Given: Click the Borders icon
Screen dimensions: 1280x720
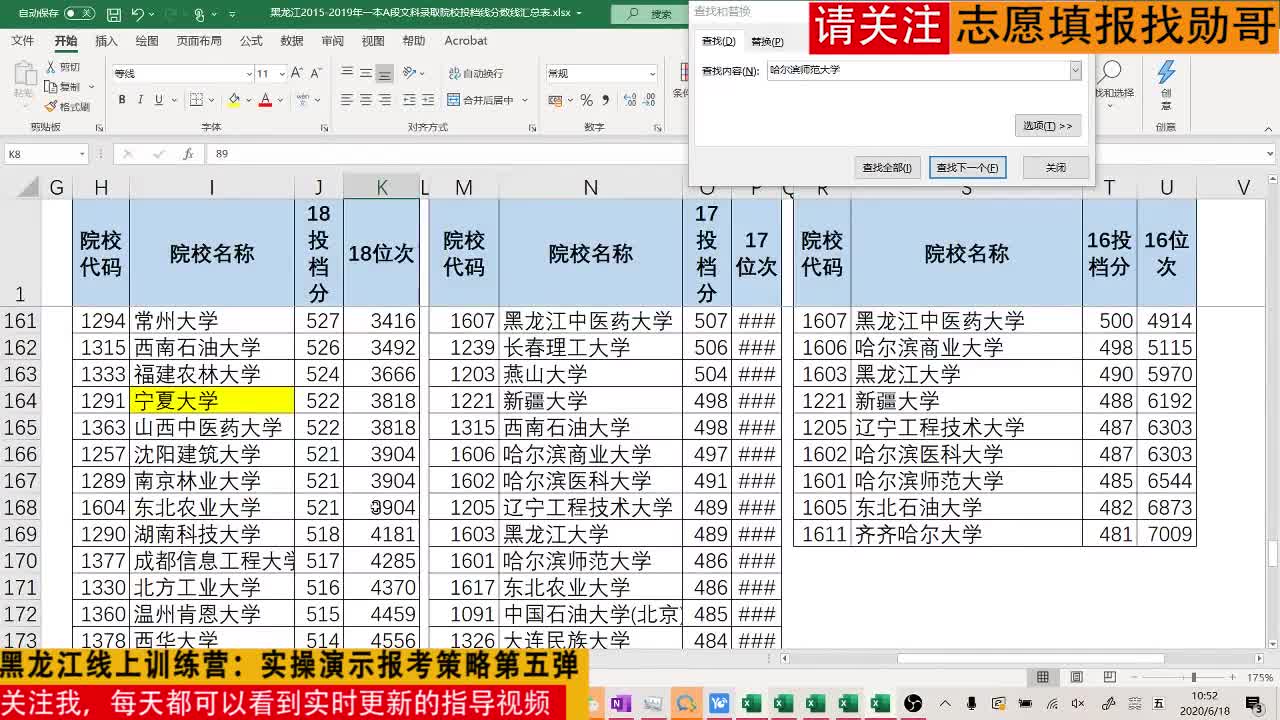Looking at the screenshot, I should click(196, 100).
